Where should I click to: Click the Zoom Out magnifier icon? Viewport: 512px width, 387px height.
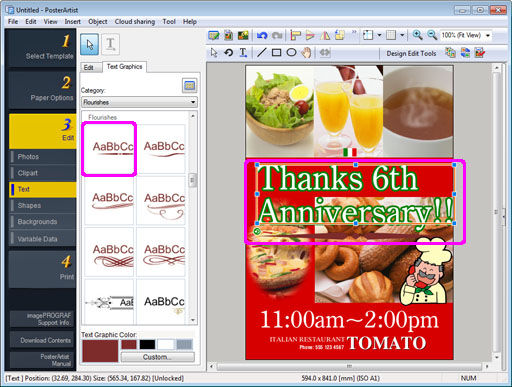click(x=432, y=35)
